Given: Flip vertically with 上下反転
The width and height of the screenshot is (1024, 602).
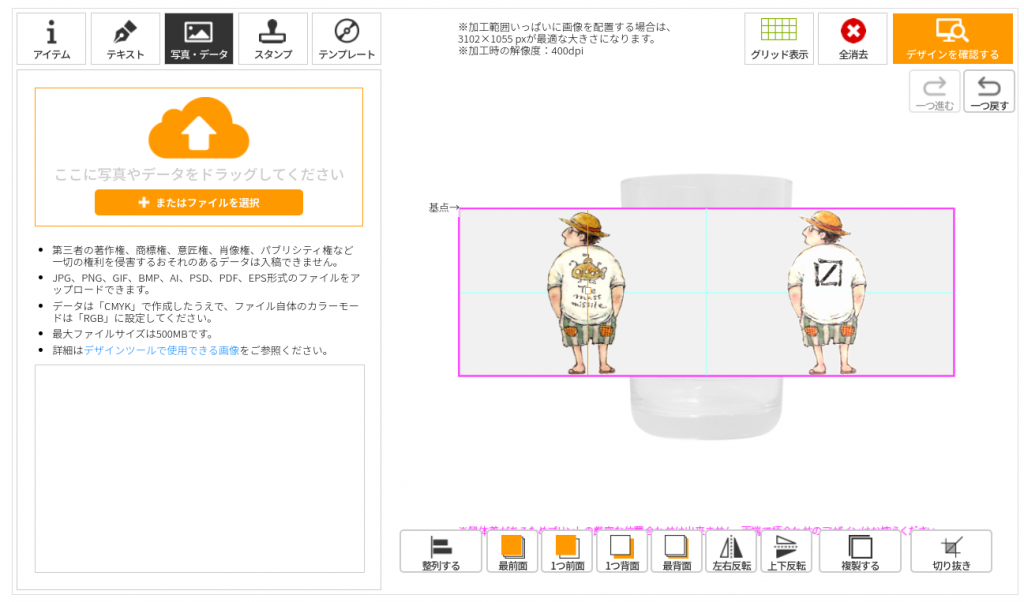Looking at the screenshot, I should point(786,552).
